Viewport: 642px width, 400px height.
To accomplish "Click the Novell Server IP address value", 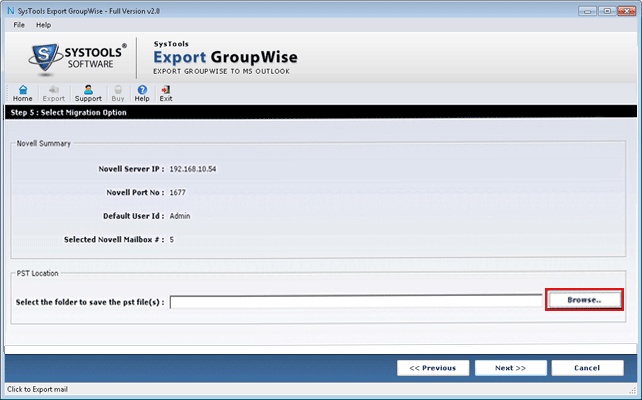I will [x=193, y=169].
